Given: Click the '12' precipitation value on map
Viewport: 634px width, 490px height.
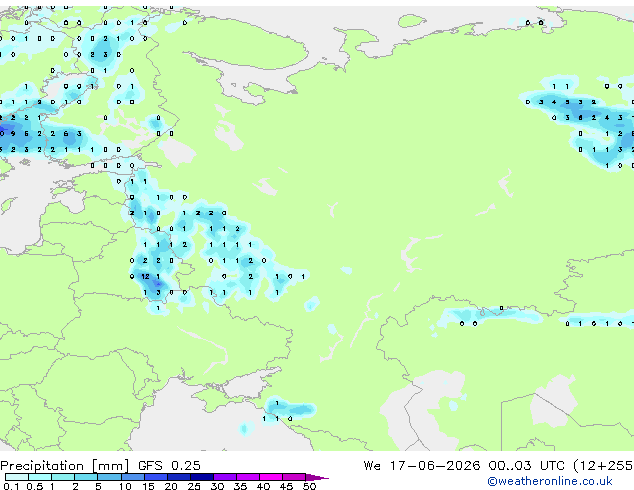Looking at the screenshot, I should (145, 277).
